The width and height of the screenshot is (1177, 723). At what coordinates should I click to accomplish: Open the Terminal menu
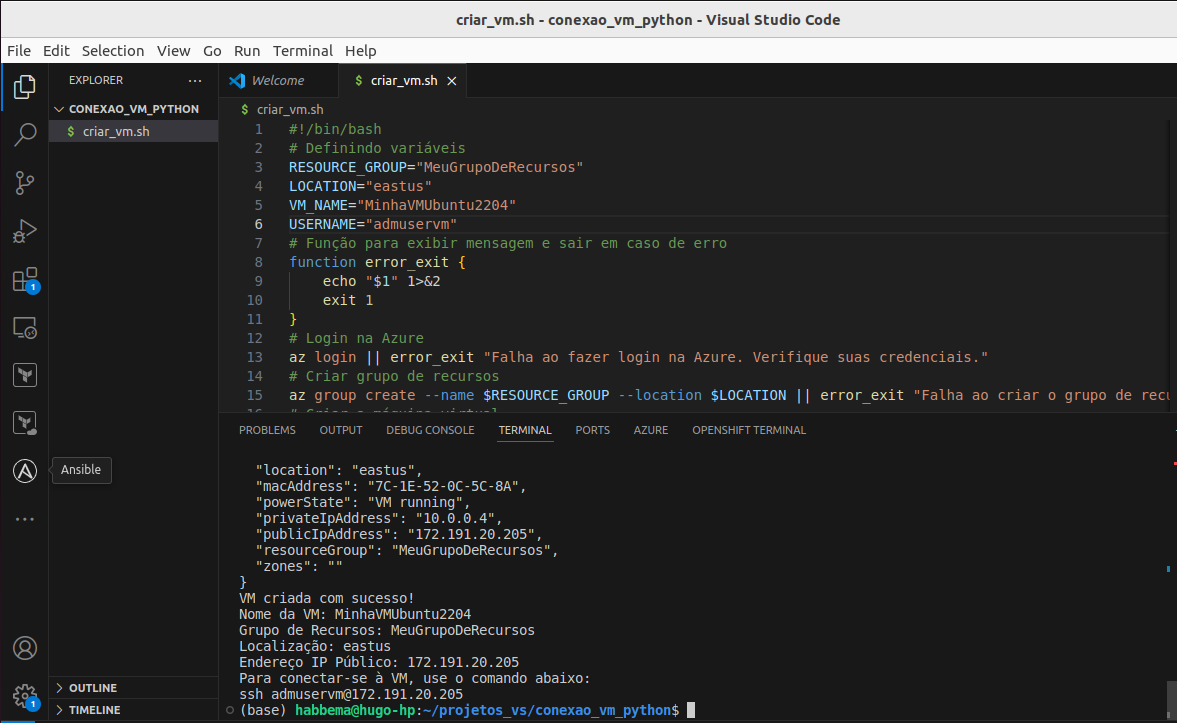point(302,51)
